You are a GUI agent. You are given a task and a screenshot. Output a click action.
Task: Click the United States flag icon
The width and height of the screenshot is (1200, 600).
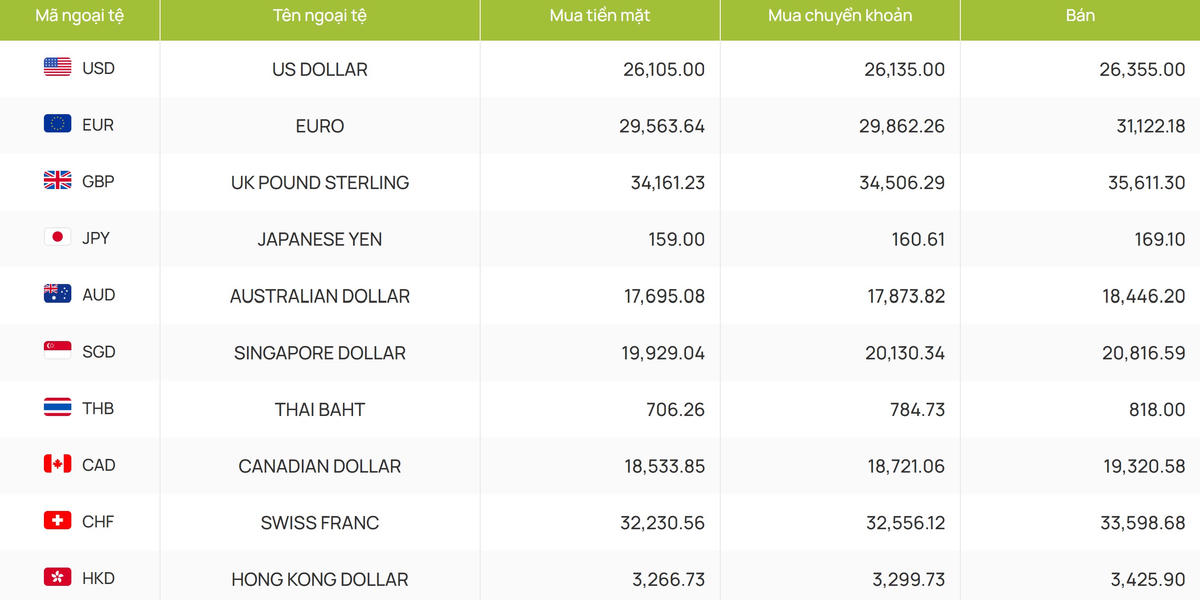click(x=57, y=67)
